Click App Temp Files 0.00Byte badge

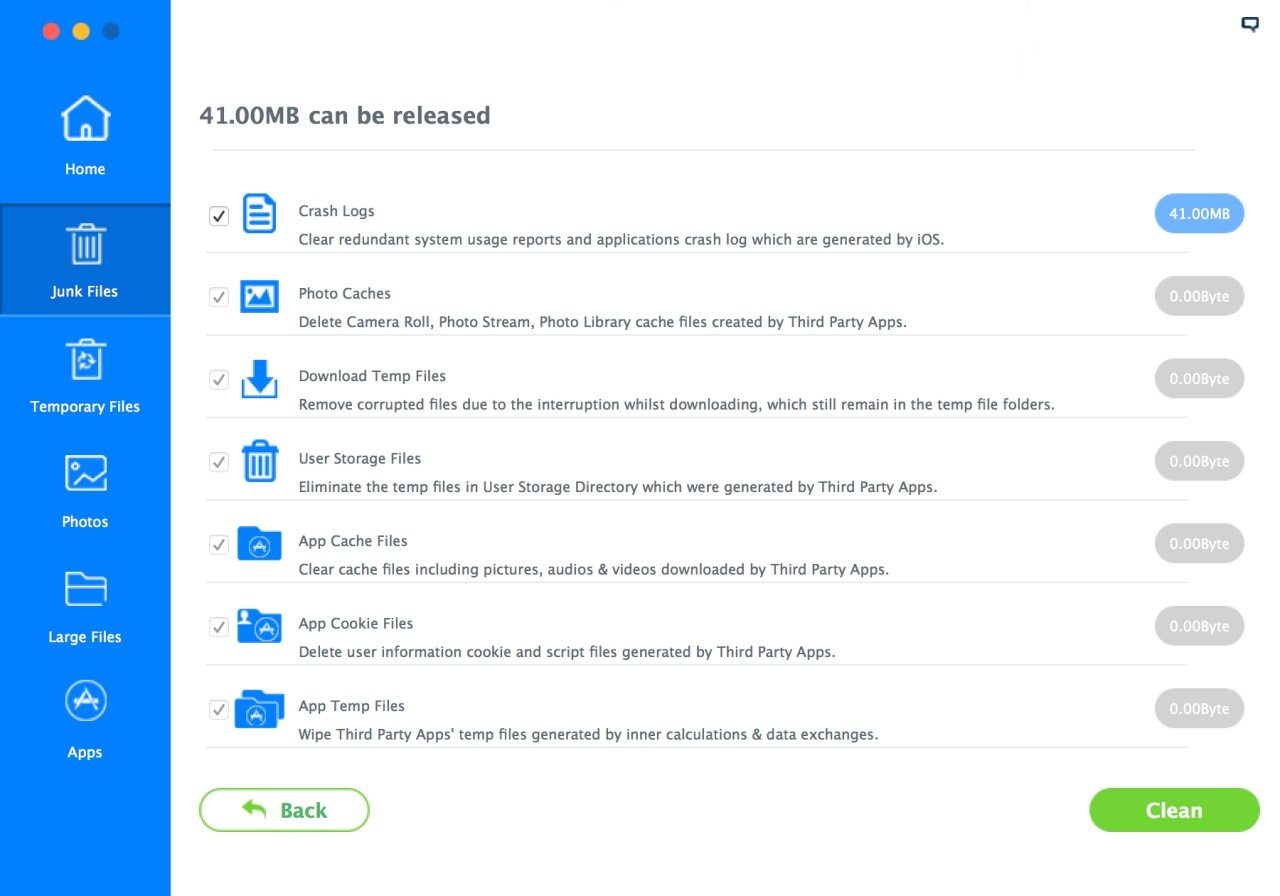click(x=1199, y=708)
